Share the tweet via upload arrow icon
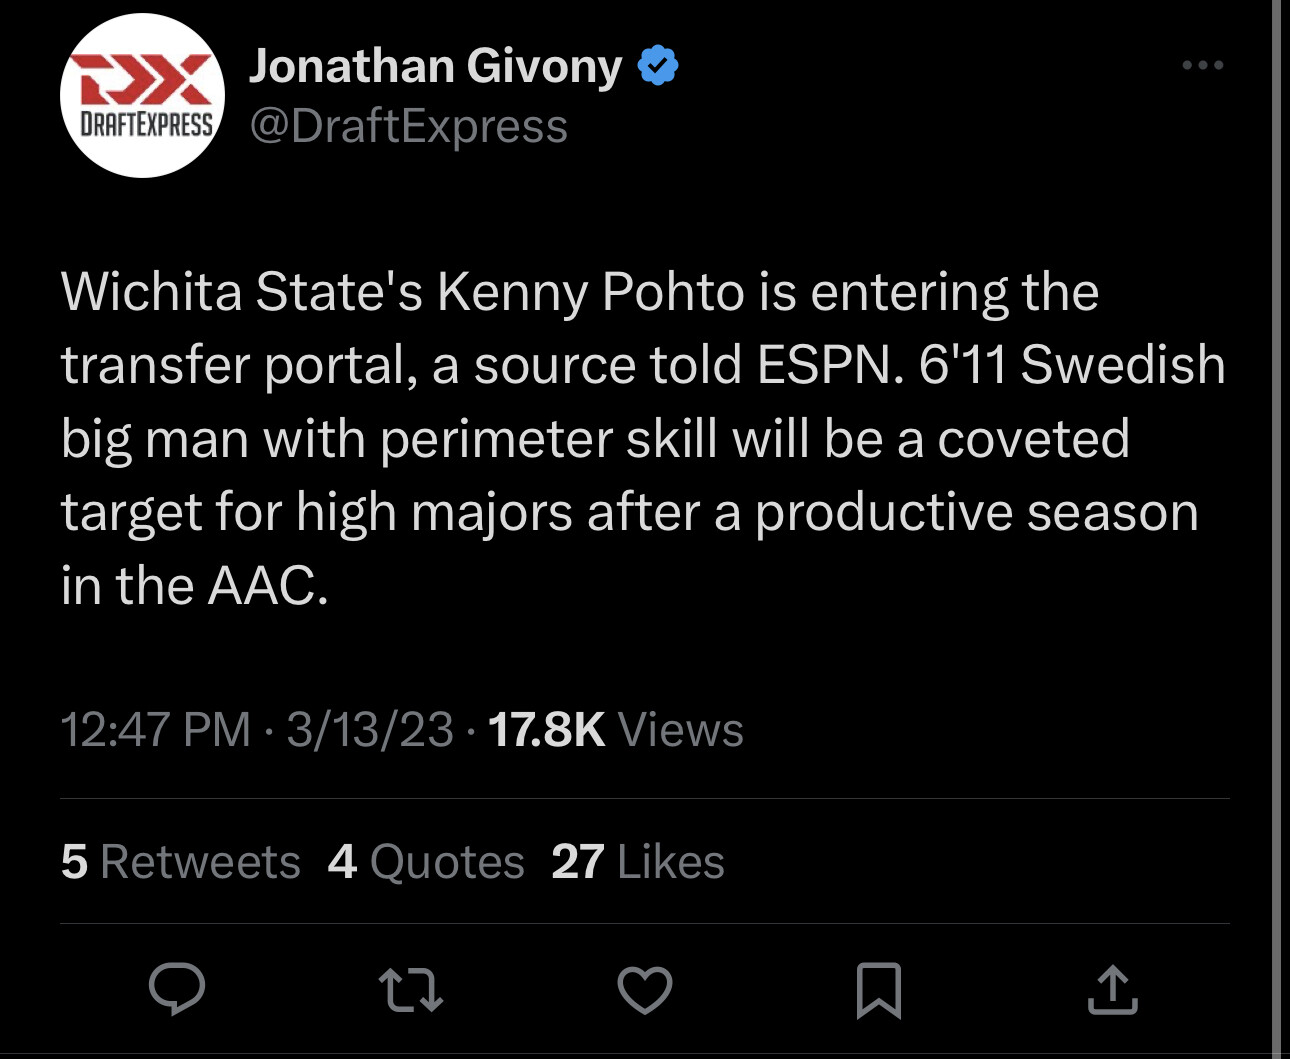This screenshot has height=1059, width=1290. pyautogui.click(x=1112, y=990)
